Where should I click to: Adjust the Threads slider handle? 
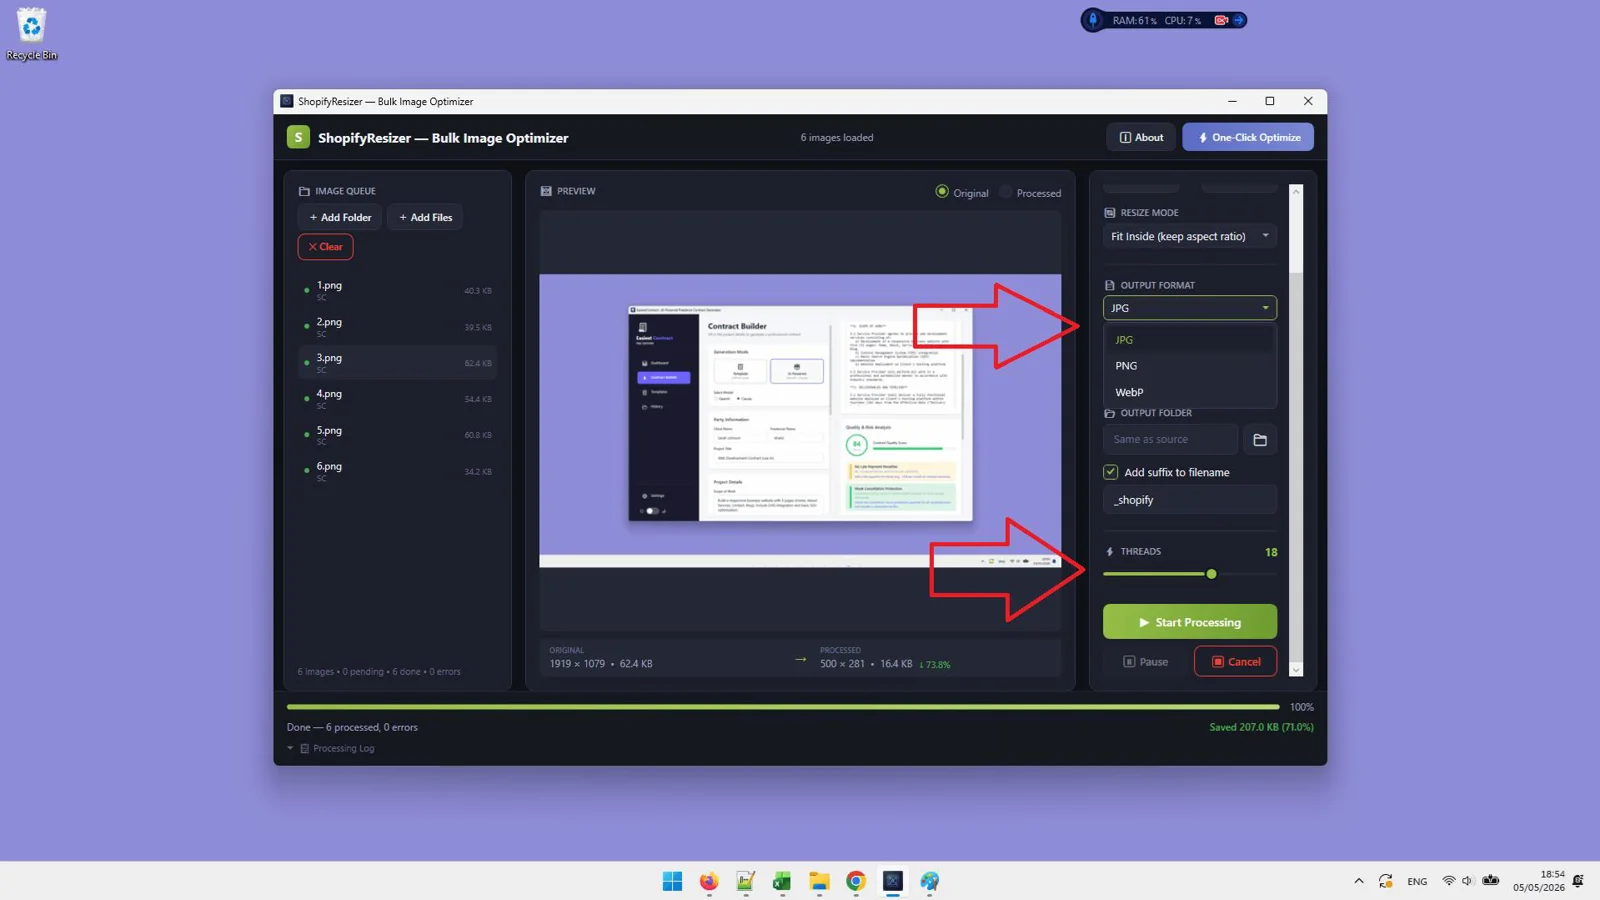pyautogui.click(x=1211, y=574)
